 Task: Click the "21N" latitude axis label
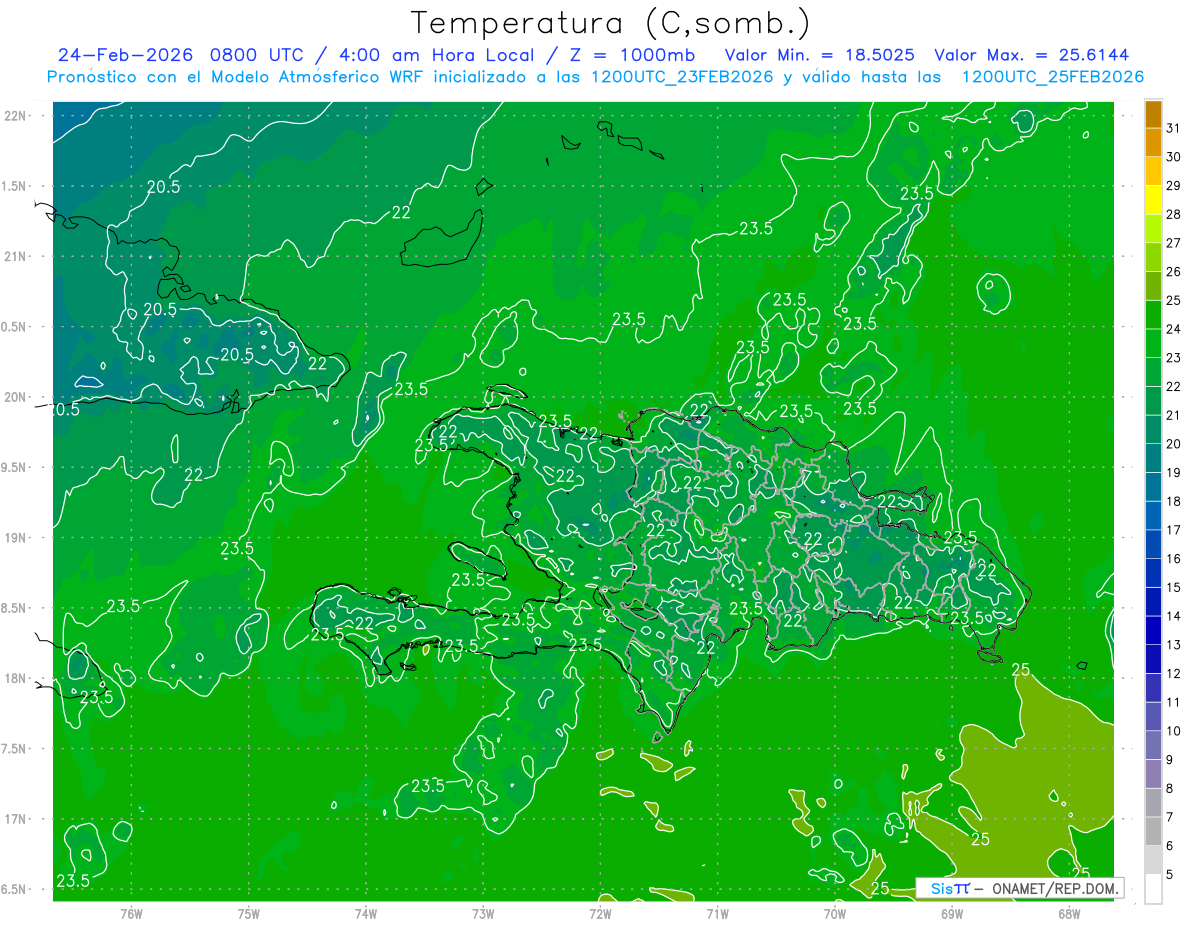[15, 256]
